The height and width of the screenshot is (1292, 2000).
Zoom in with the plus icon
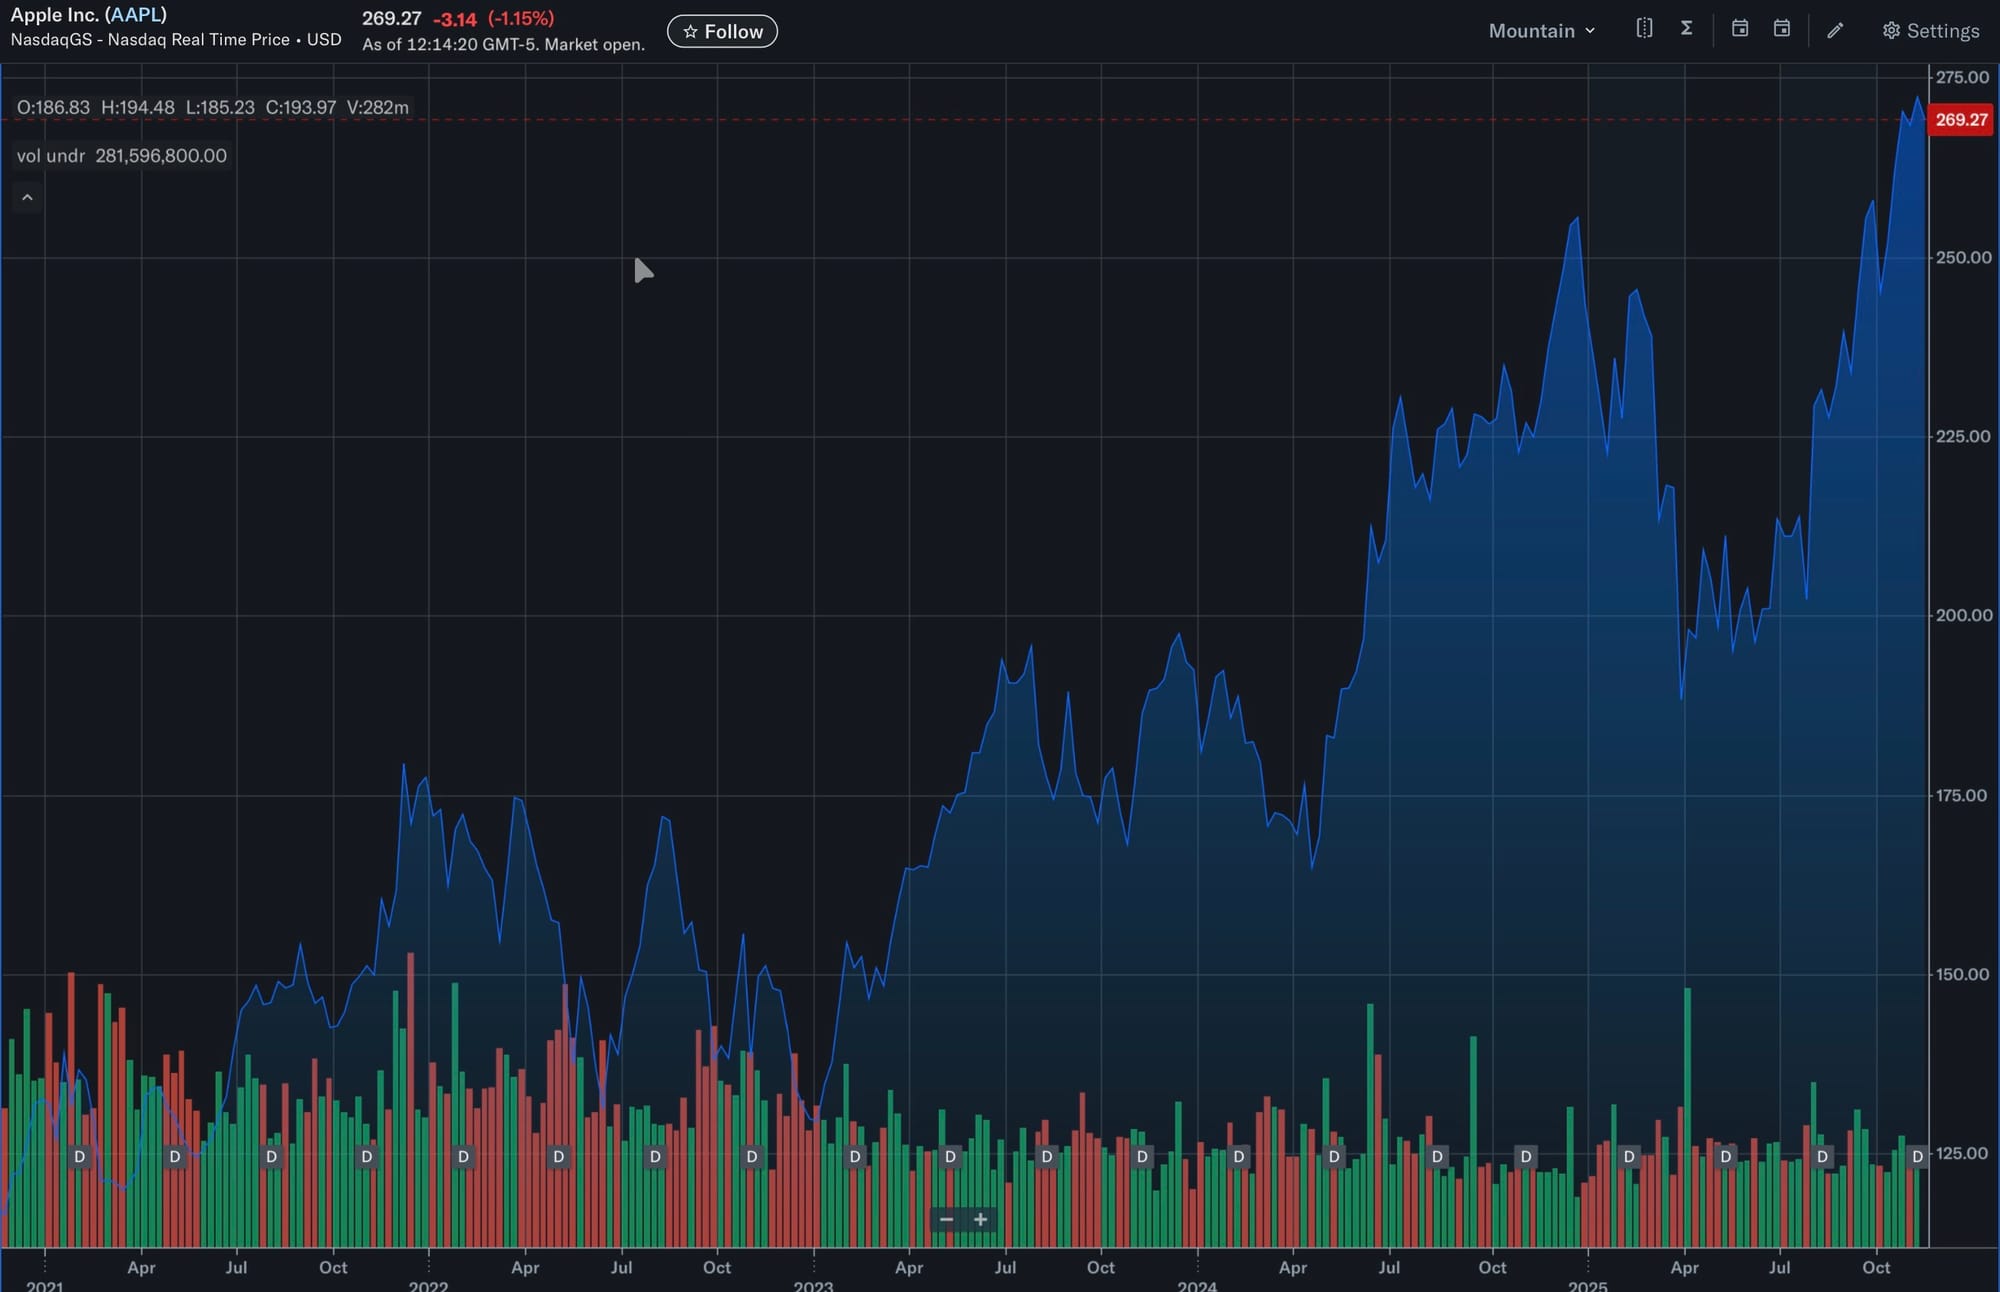981,1219
